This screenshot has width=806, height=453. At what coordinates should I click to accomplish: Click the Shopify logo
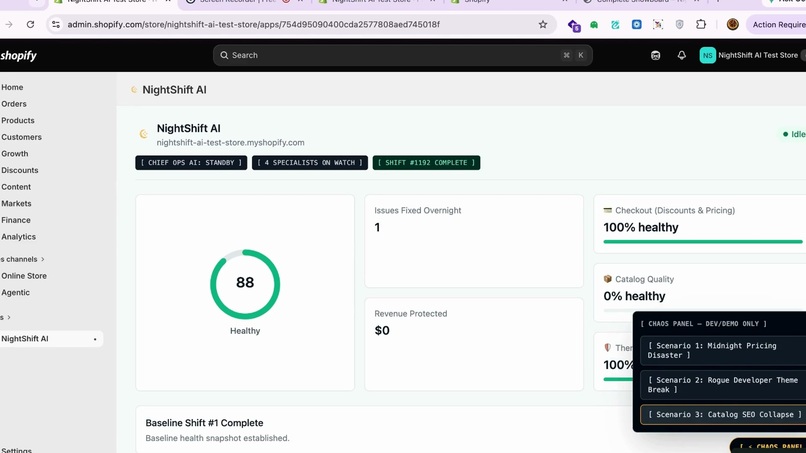pos(19,56)
